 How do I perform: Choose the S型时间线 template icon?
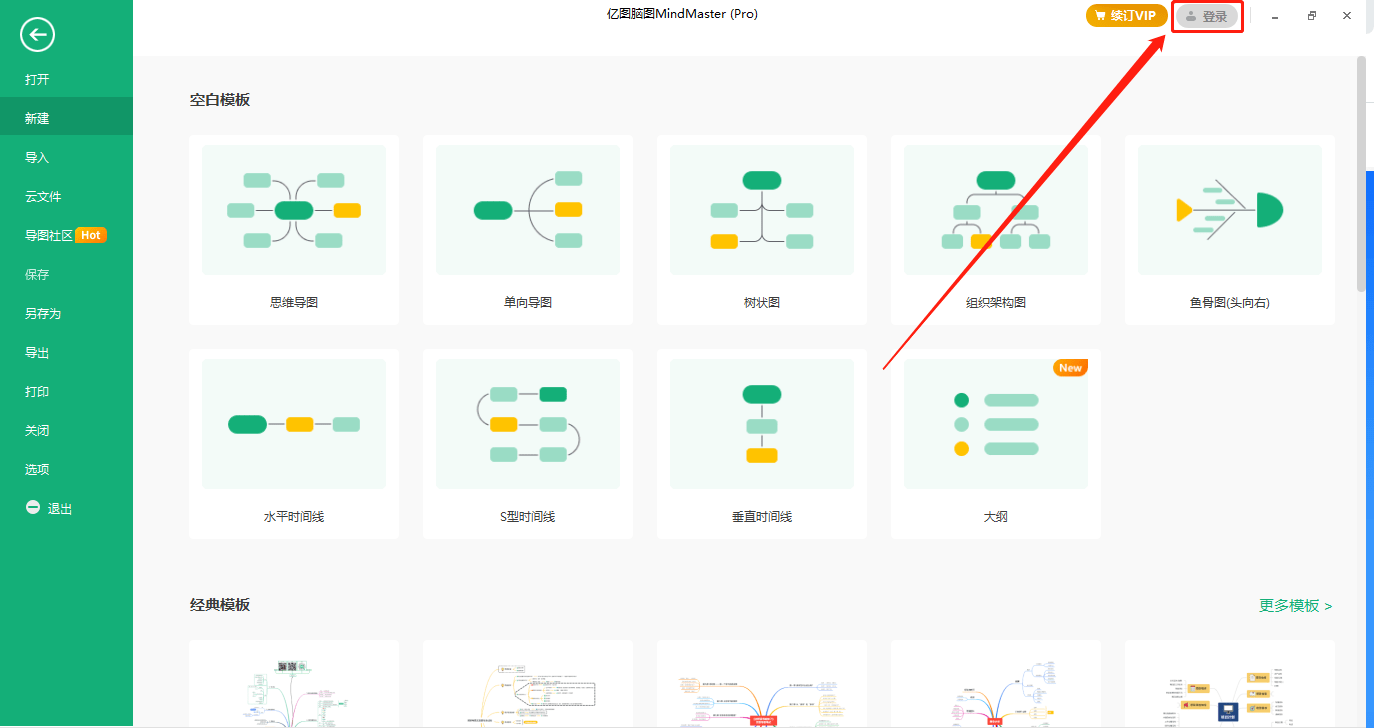[528, 424]
